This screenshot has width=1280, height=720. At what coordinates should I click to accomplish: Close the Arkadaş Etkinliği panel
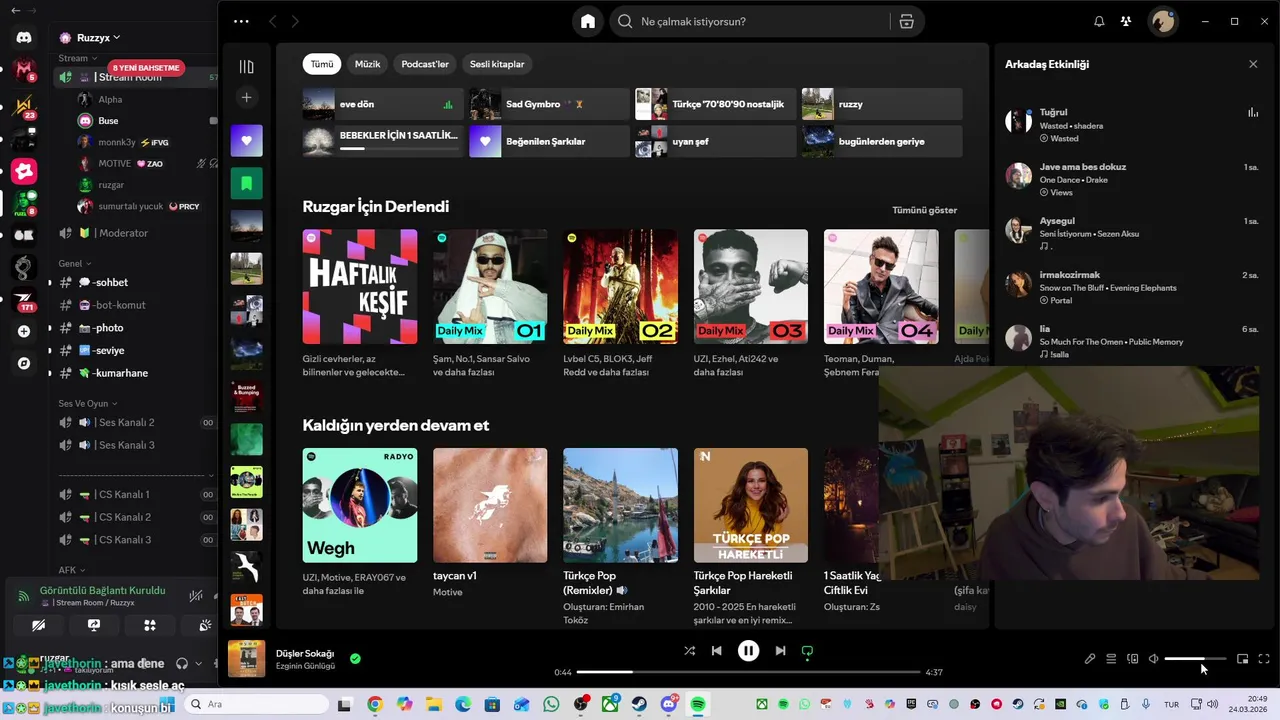click(x=1253, y=64)
